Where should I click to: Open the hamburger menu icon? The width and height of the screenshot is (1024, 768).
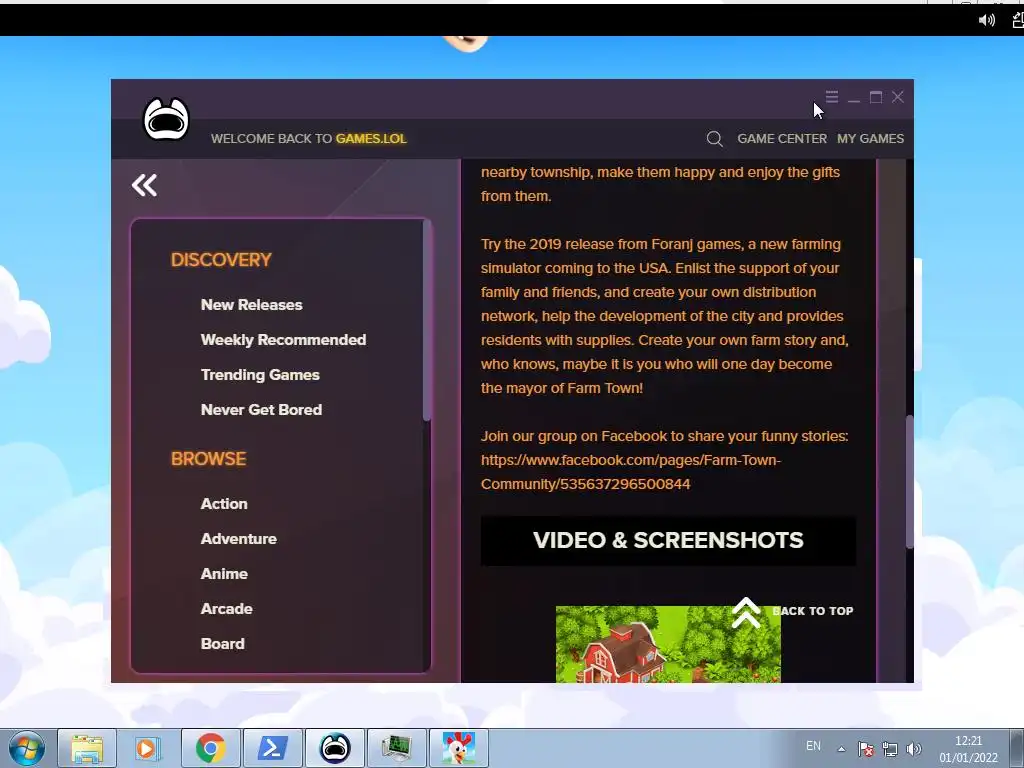(x=831, y=97)
